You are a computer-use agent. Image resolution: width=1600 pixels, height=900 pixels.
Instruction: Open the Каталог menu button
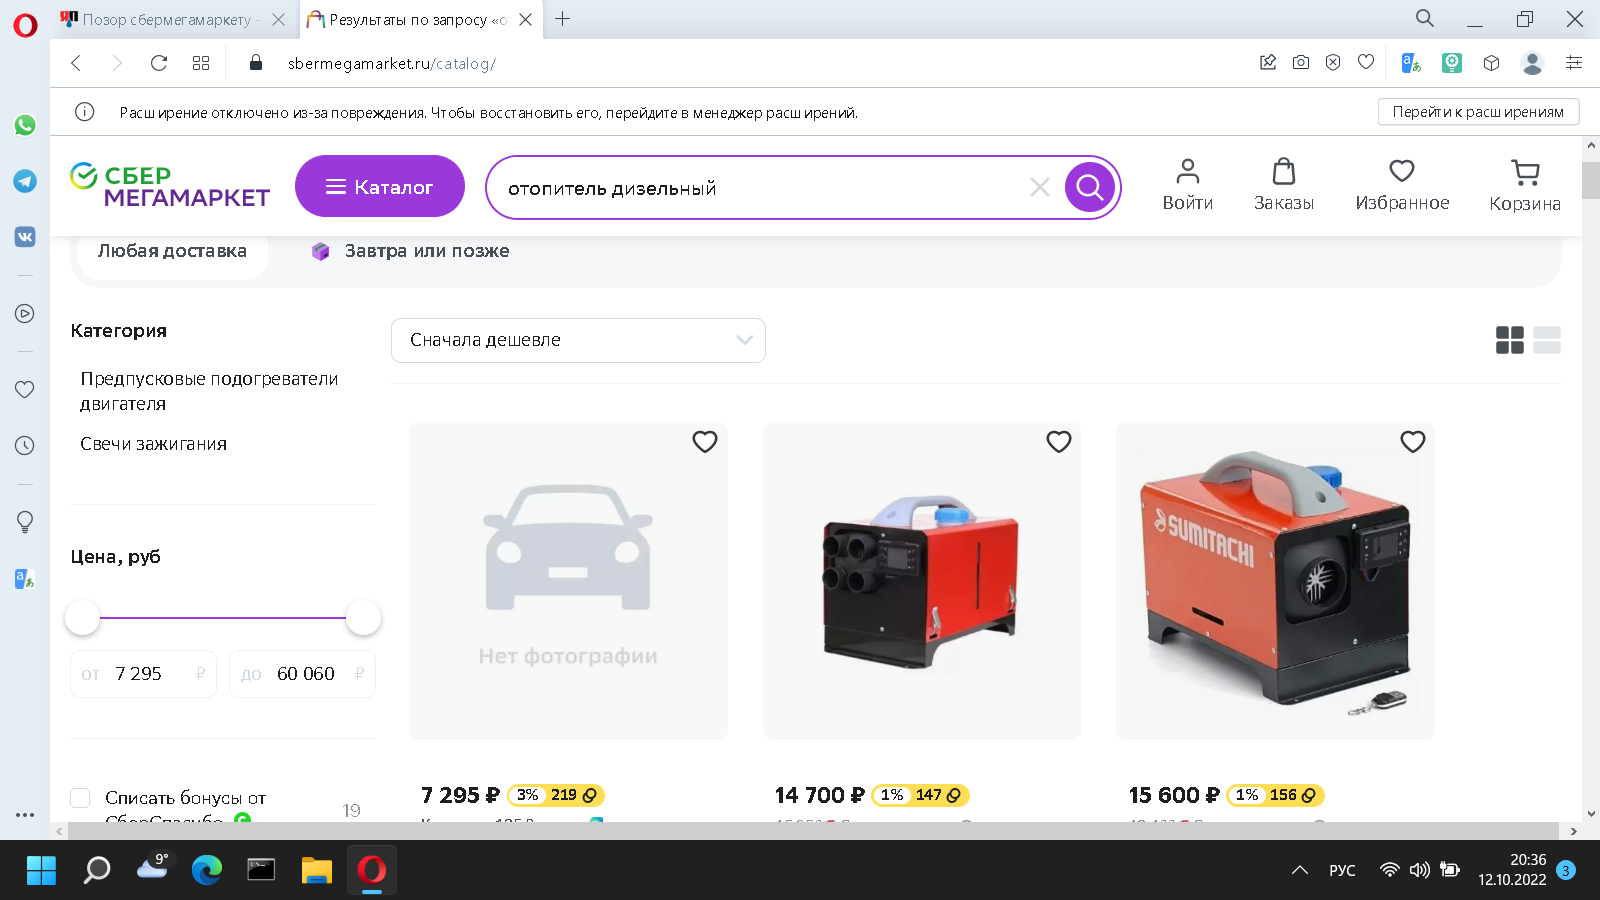380,186
